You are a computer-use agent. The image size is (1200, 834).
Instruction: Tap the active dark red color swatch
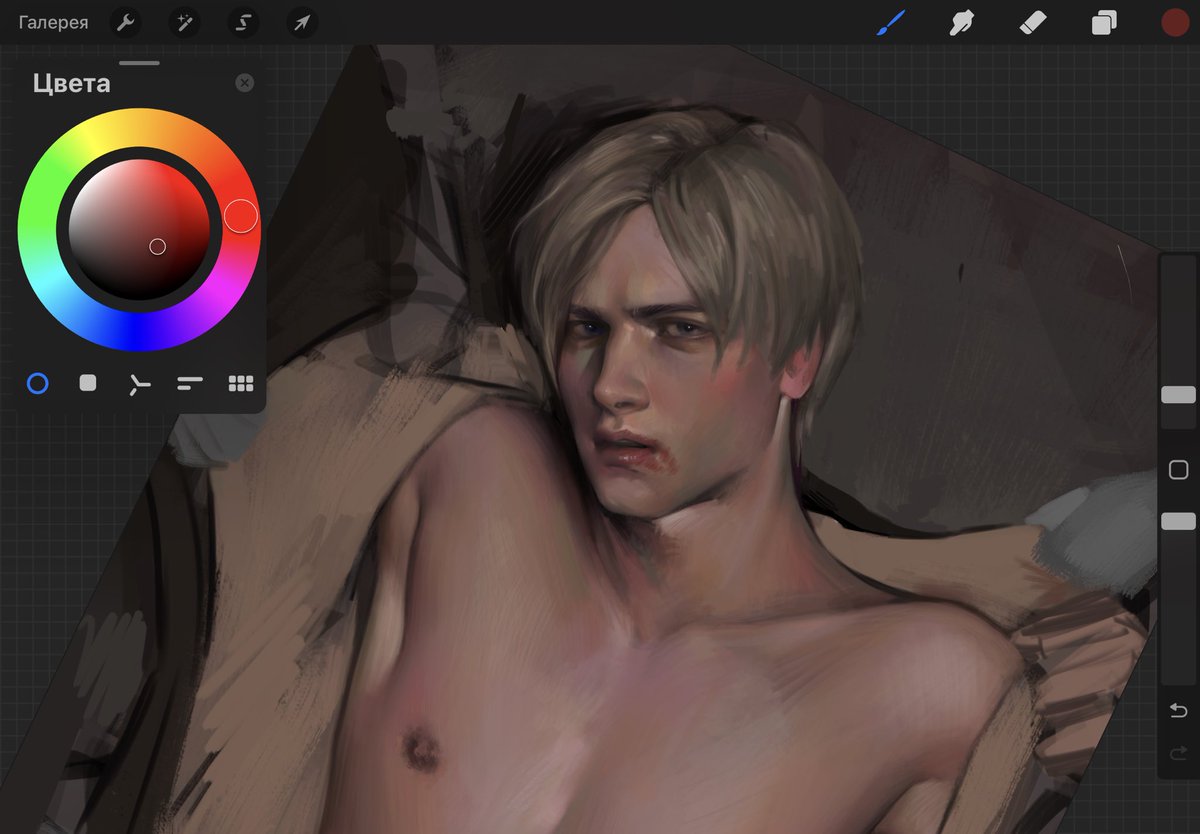coord(1175,22)
